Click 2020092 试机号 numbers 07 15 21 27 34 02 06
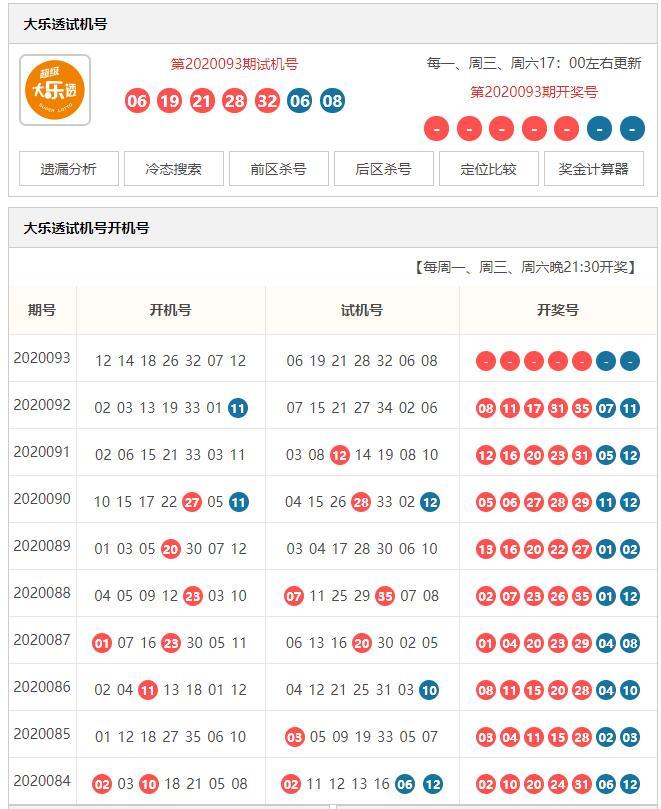 pyautogui.click(x=362, y=408)
